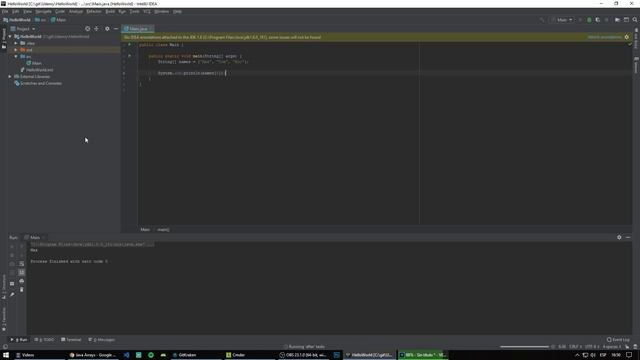Open the Refactor menu
Image resolution: width=640 pixels, height=360 pixels.
93,11
